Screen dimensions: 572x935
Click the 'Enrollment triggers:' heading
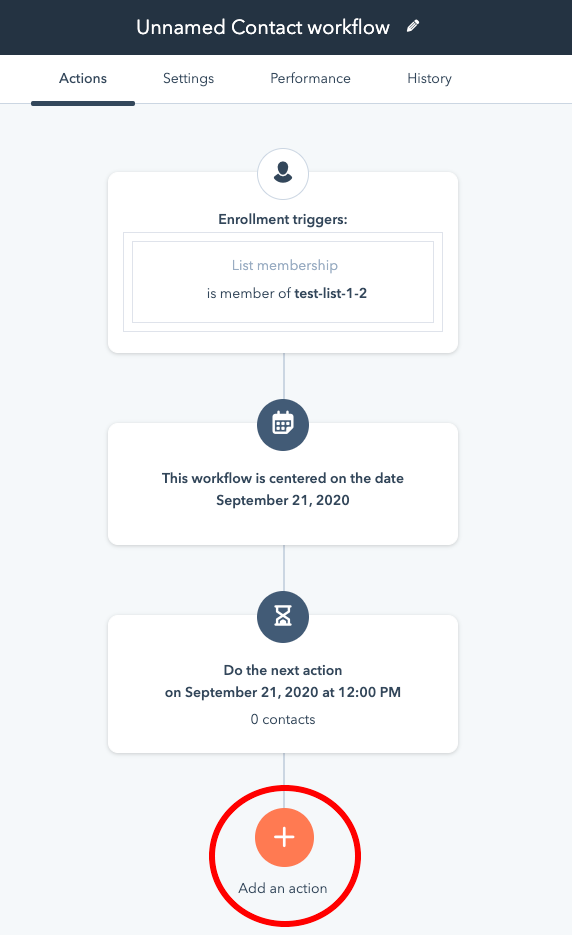[283, 219]
